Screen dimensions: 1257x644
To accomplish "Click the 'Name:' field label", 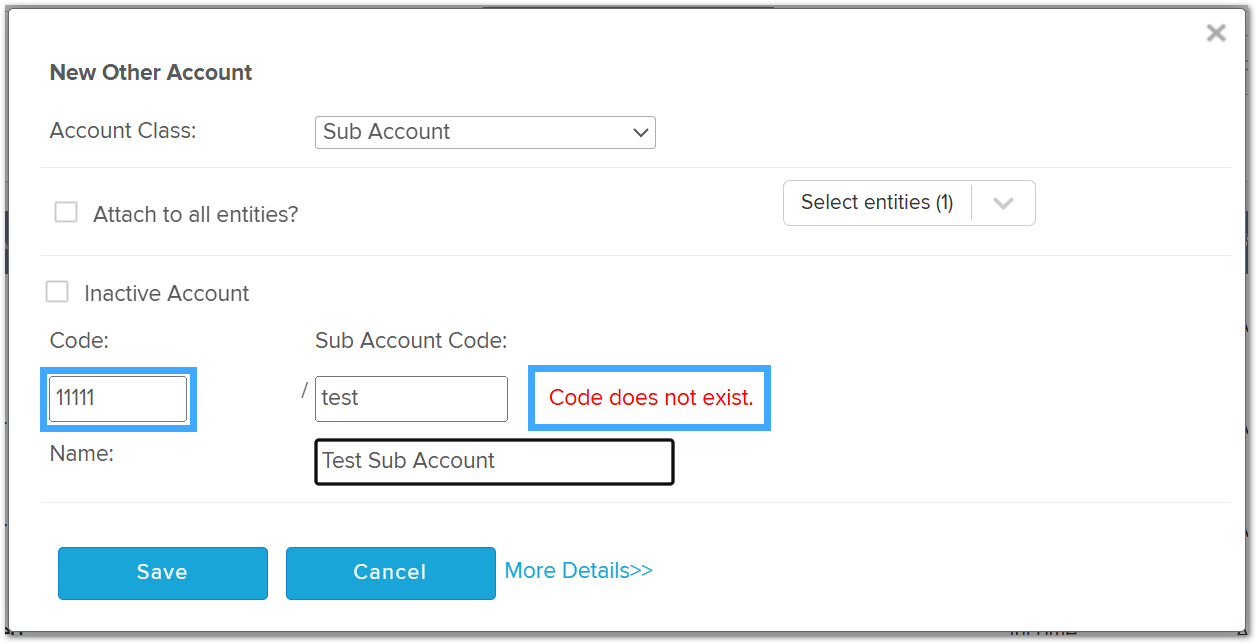I will pyautogui.click(x=82, y=453).
